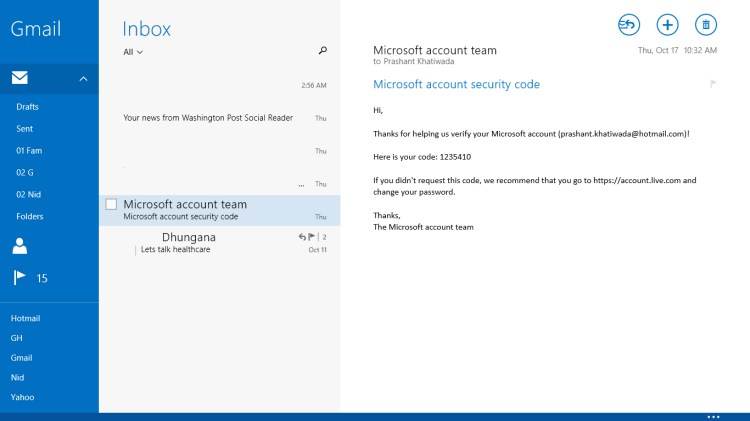The width and height of the screenshot is (750, 421).
Task: Tick the Microsoft account team message checkbox
Action: (111, 205)
